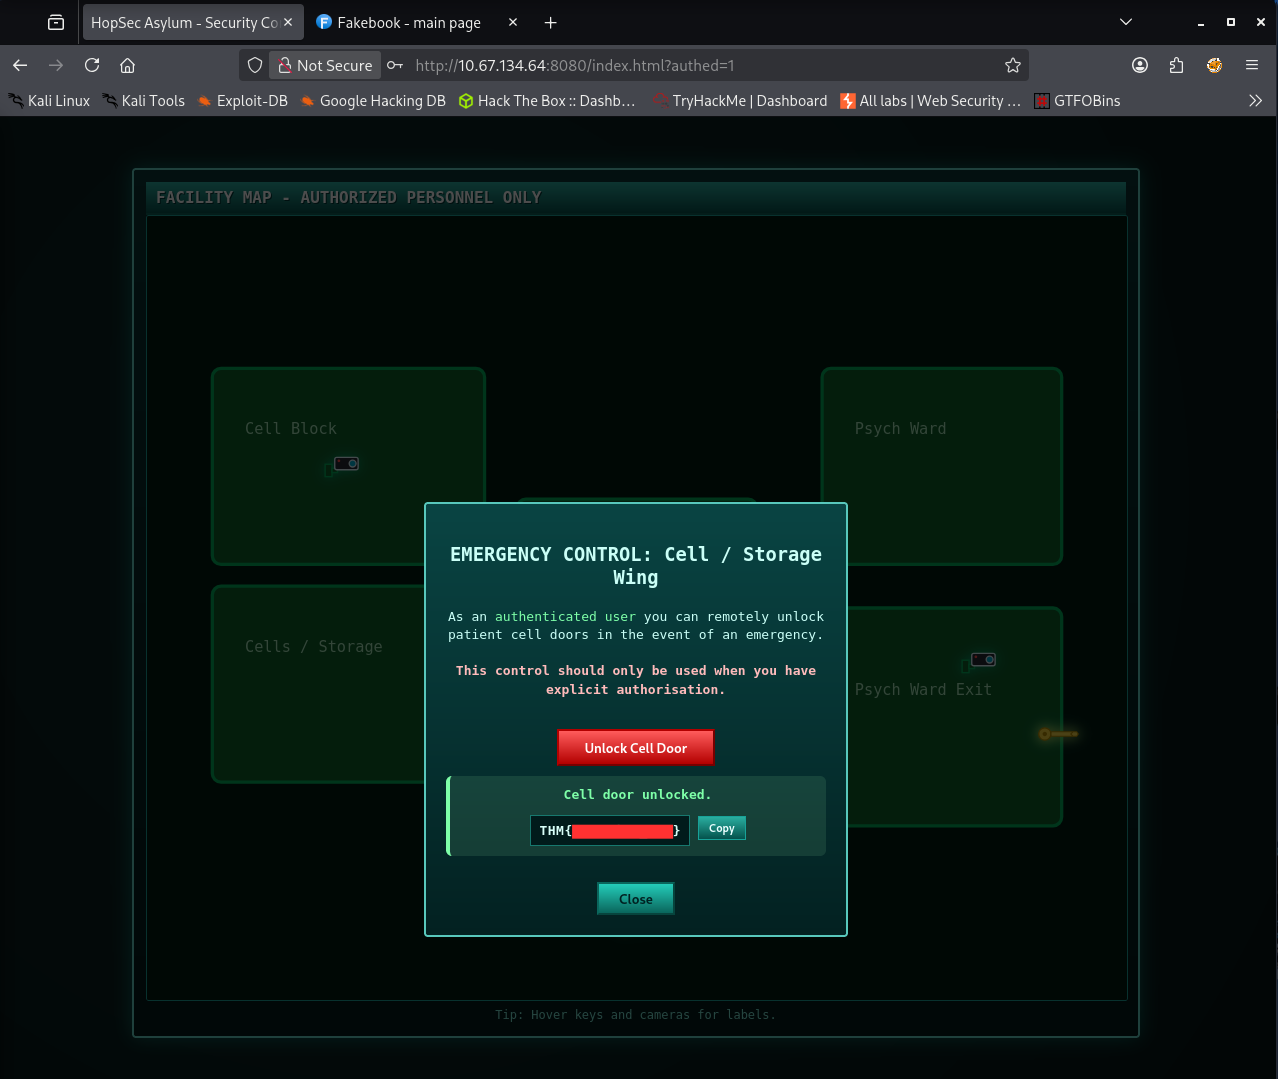
Task: Show more bookmarks with the chevron
Action: pos(1255,101)
